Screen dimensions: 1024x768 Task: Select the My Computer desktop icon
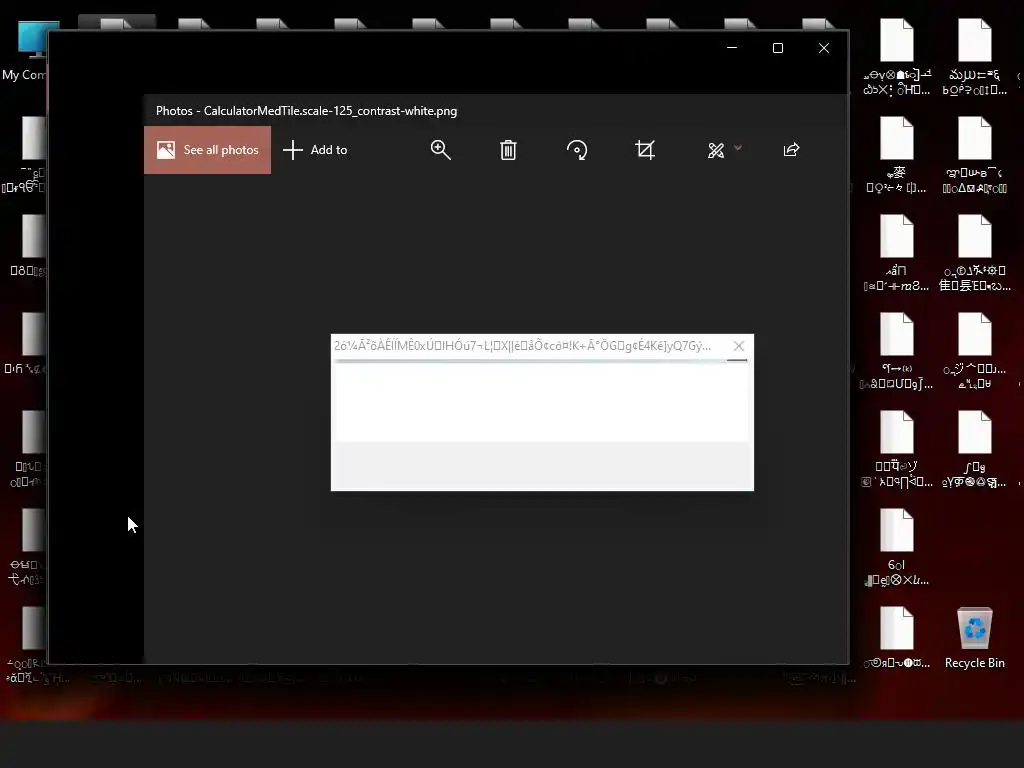pos(26,51)
